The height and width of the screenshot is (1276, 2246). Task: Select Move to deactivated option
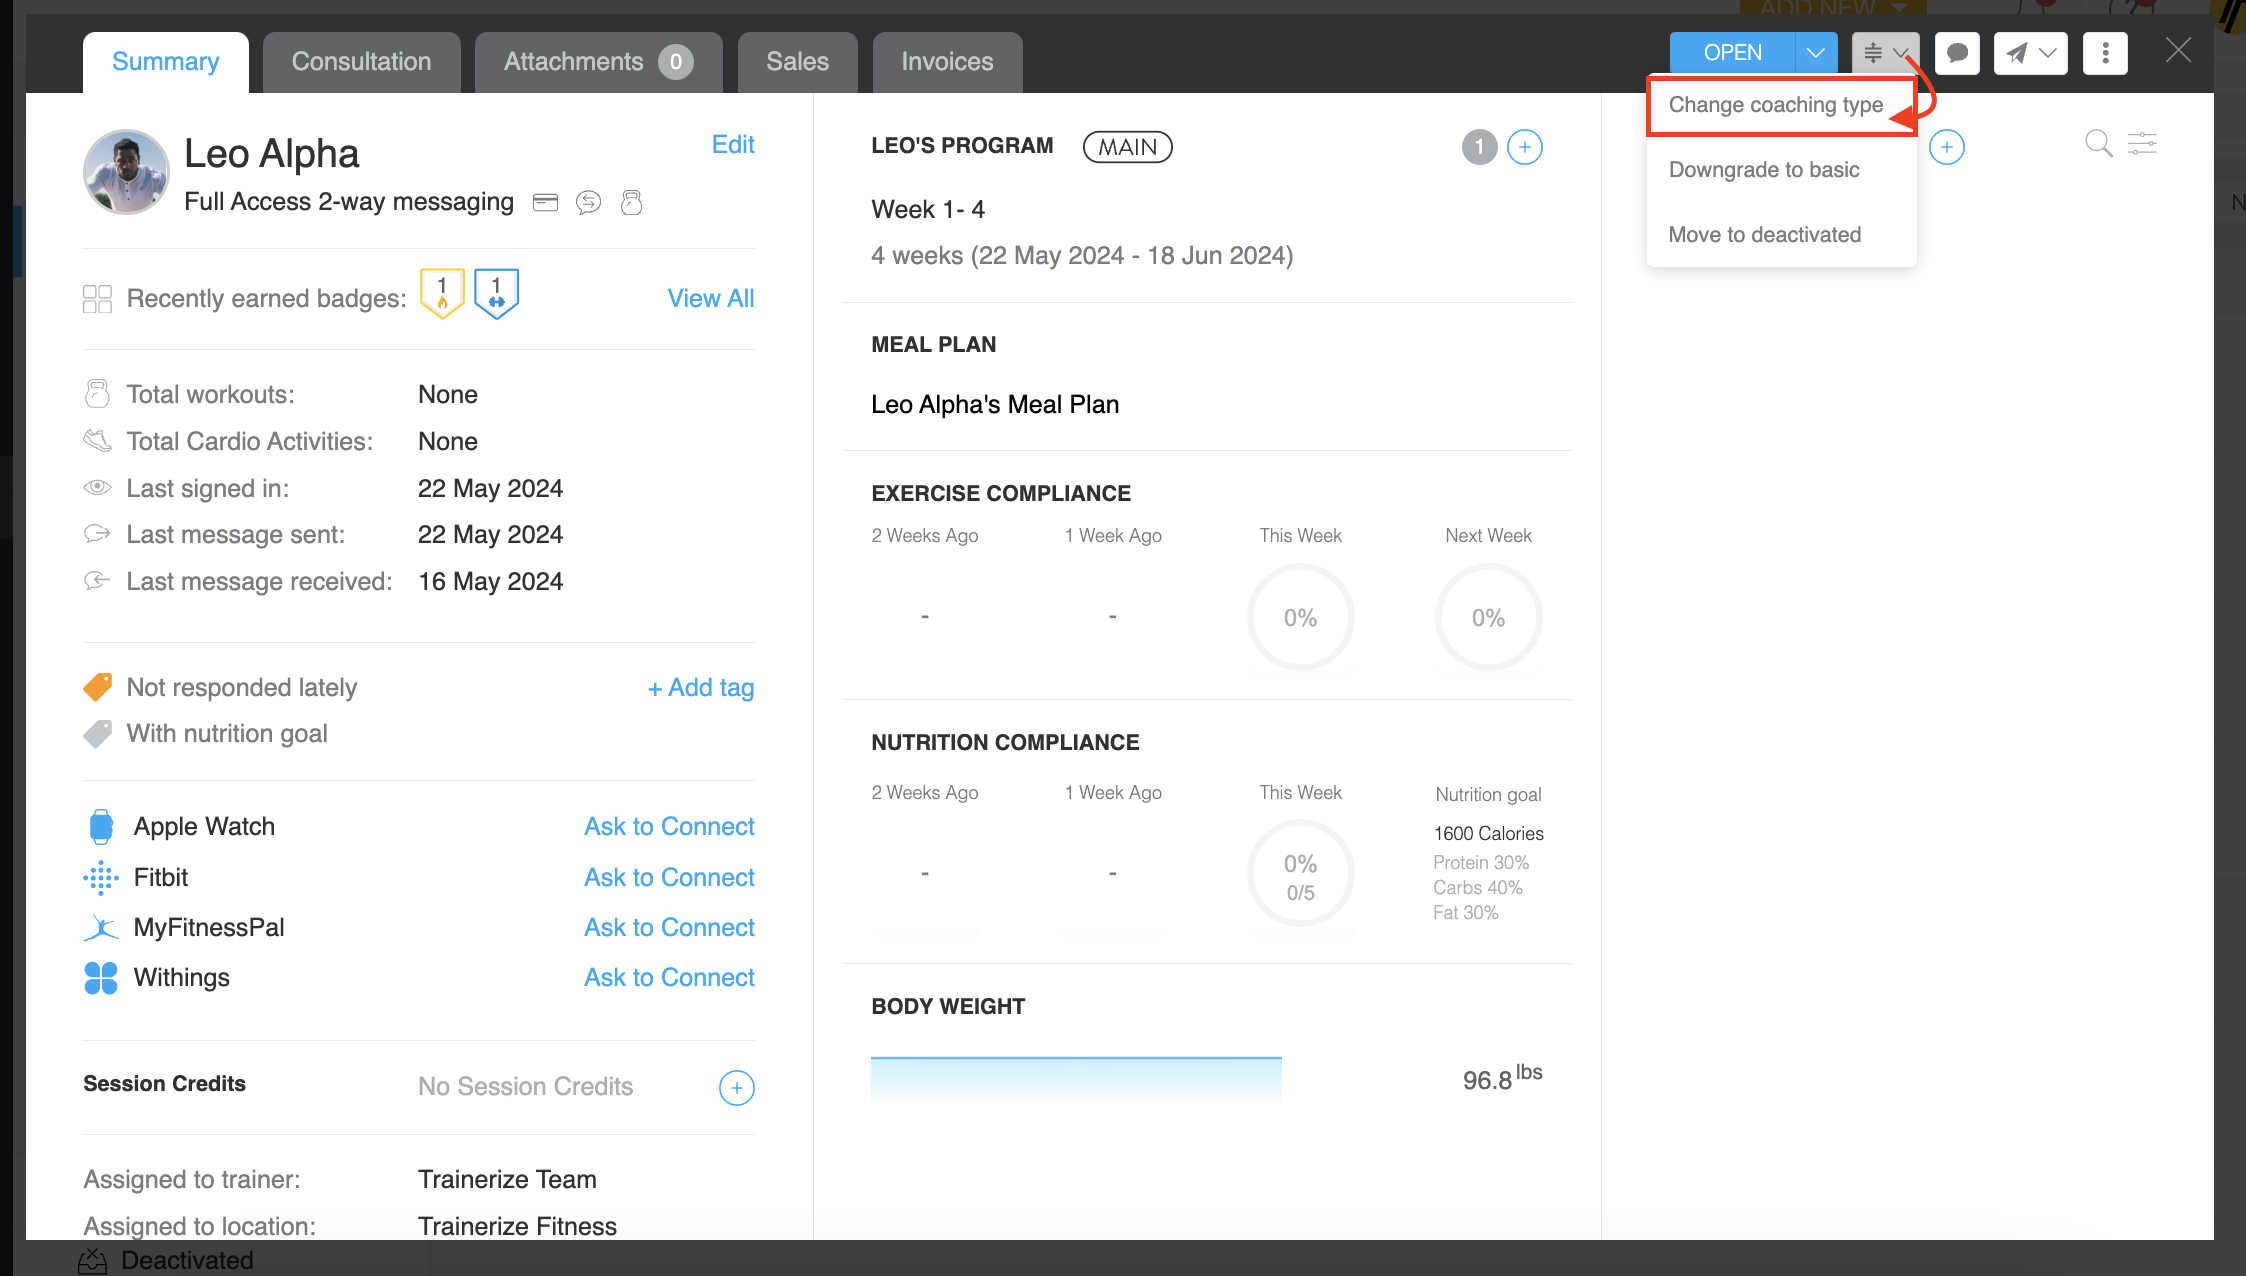pos(1765,235)
